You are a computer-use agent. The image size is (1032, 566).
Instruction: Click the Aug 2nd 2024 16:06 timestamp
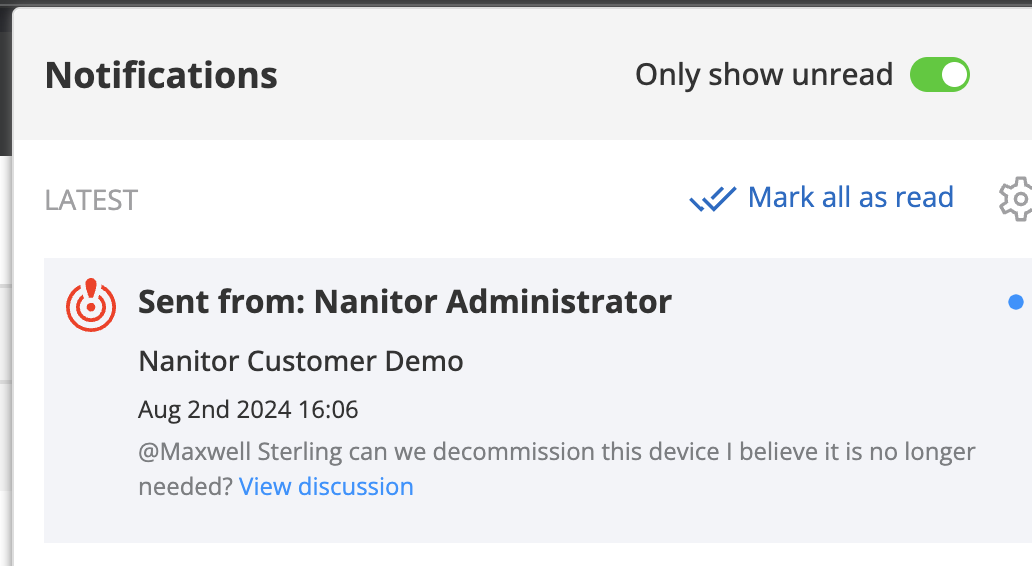(x=248, y=409)
